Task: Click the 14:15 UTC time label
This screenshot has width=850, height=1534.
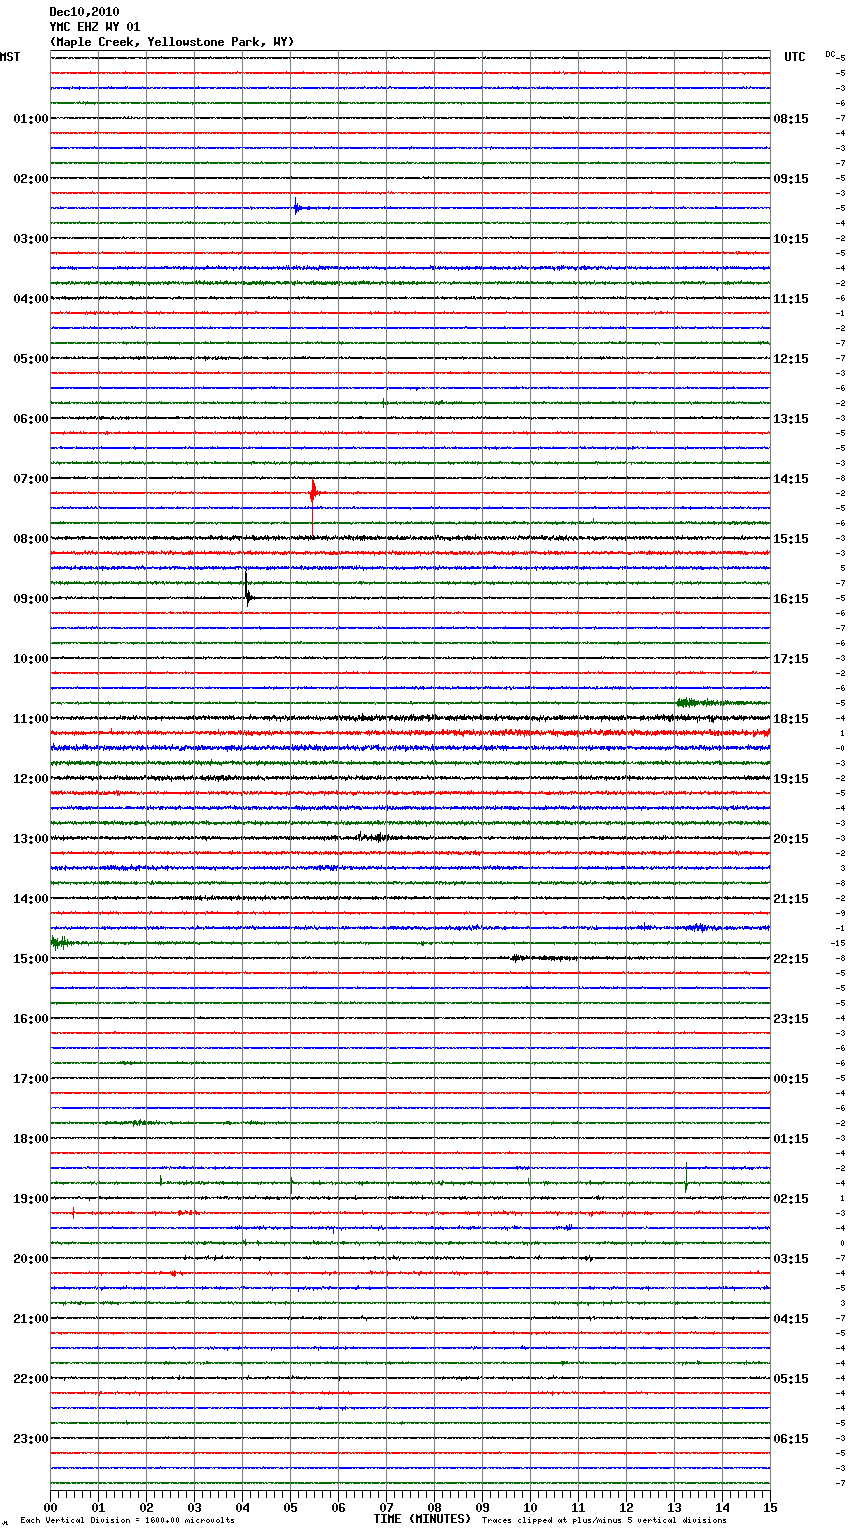Action: (x=791, y=479)
